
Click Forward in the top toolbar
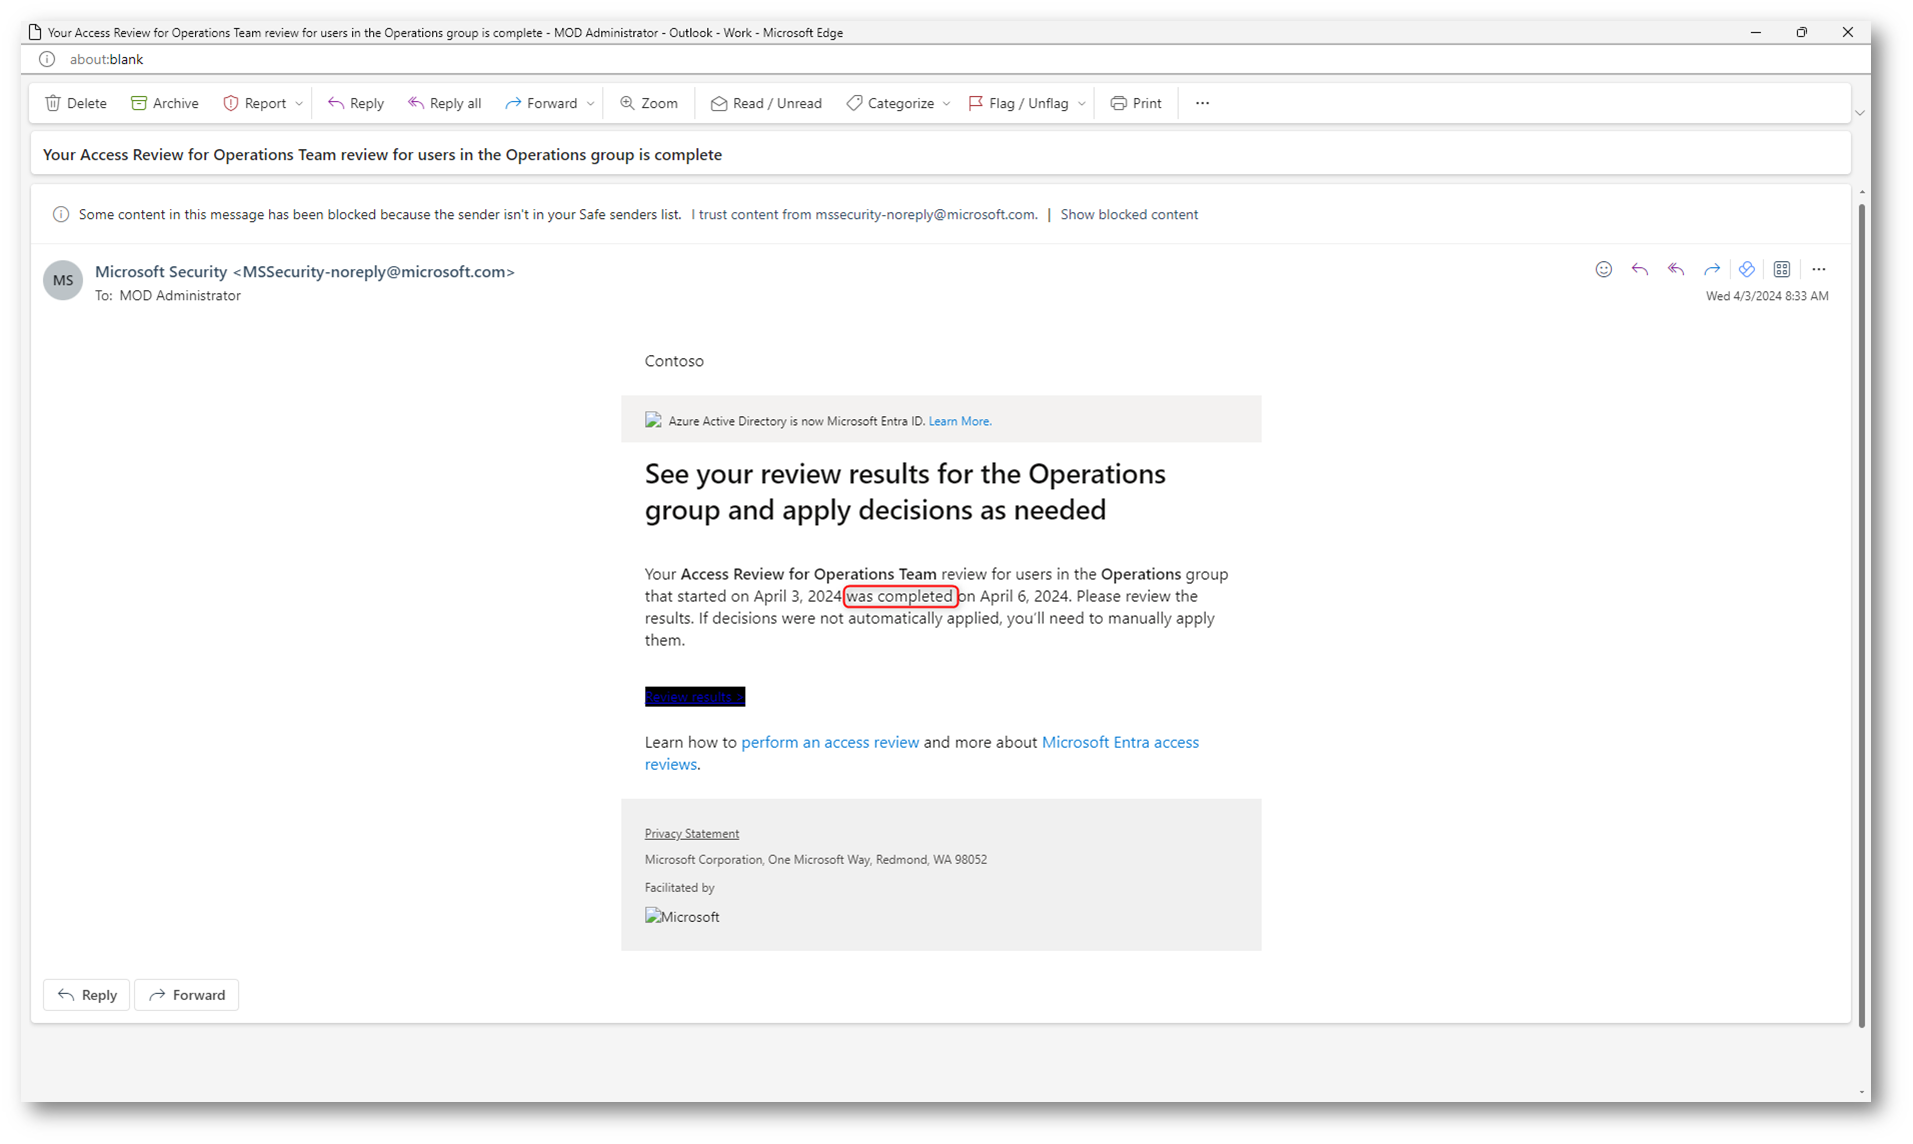(x=541, y=103)
